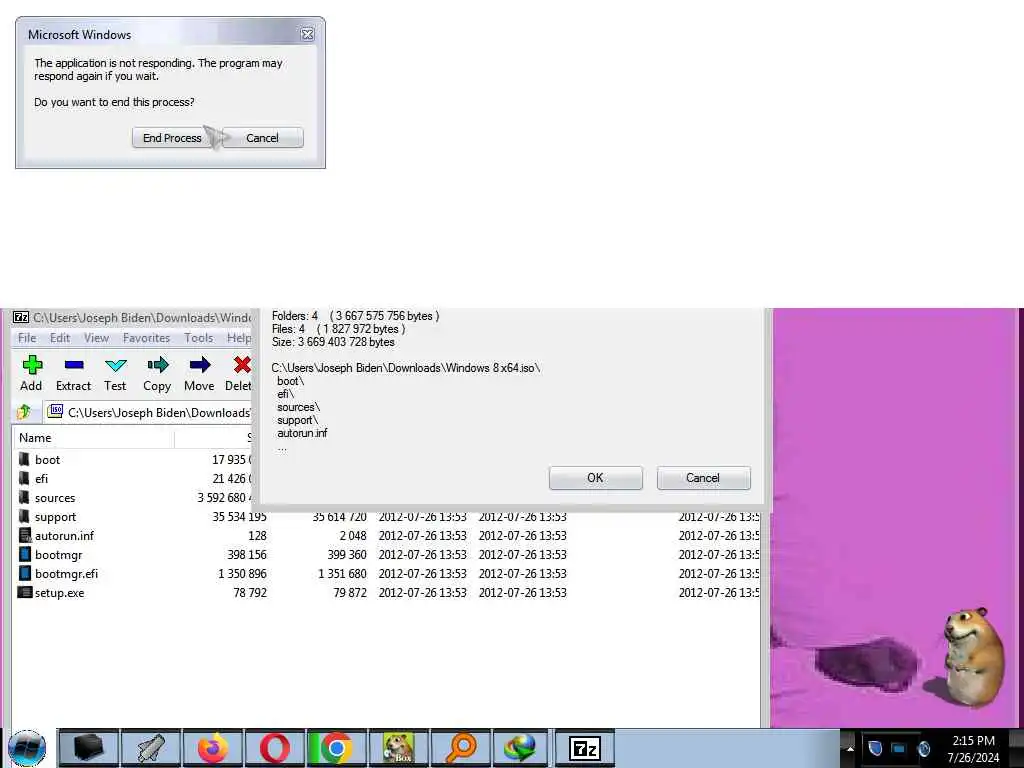
Task: Click size value 78 792 of setup.exe
Action: (250, 593)
